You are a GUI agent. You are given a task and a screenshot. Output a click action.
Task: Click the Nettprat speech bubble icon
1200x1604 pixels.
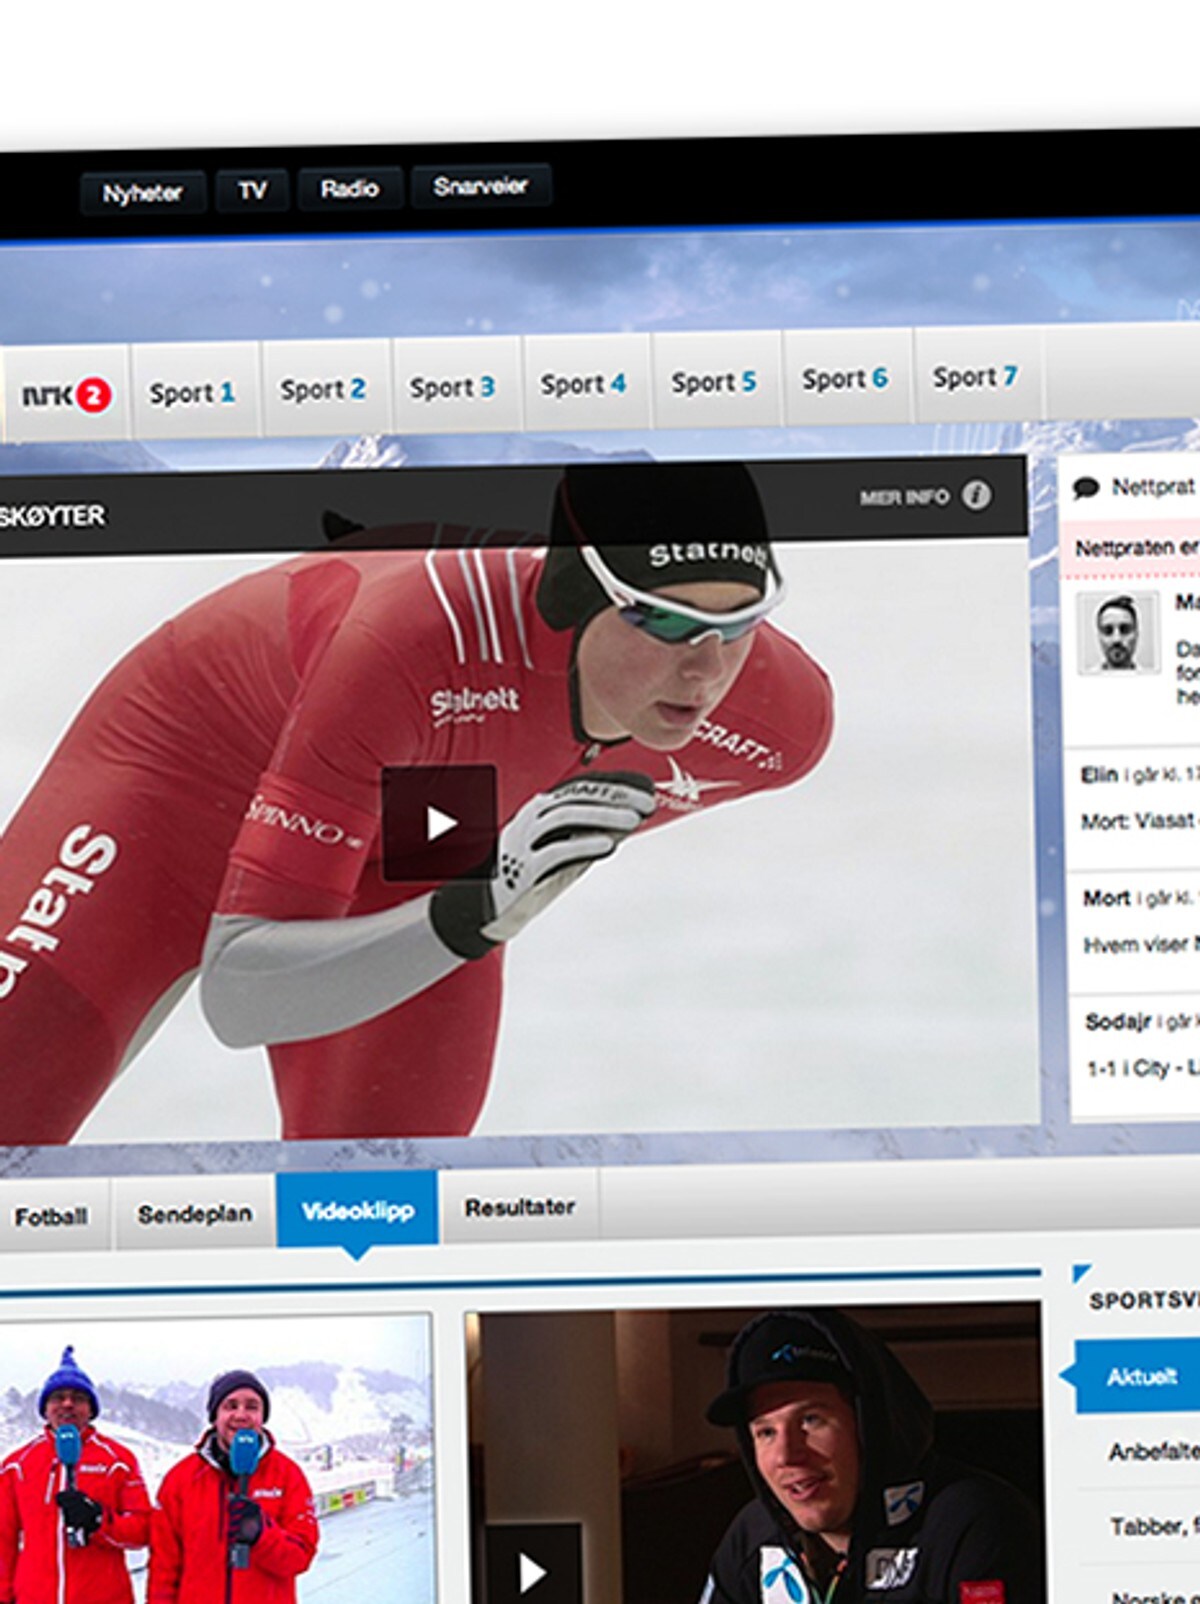[1086, 488]
